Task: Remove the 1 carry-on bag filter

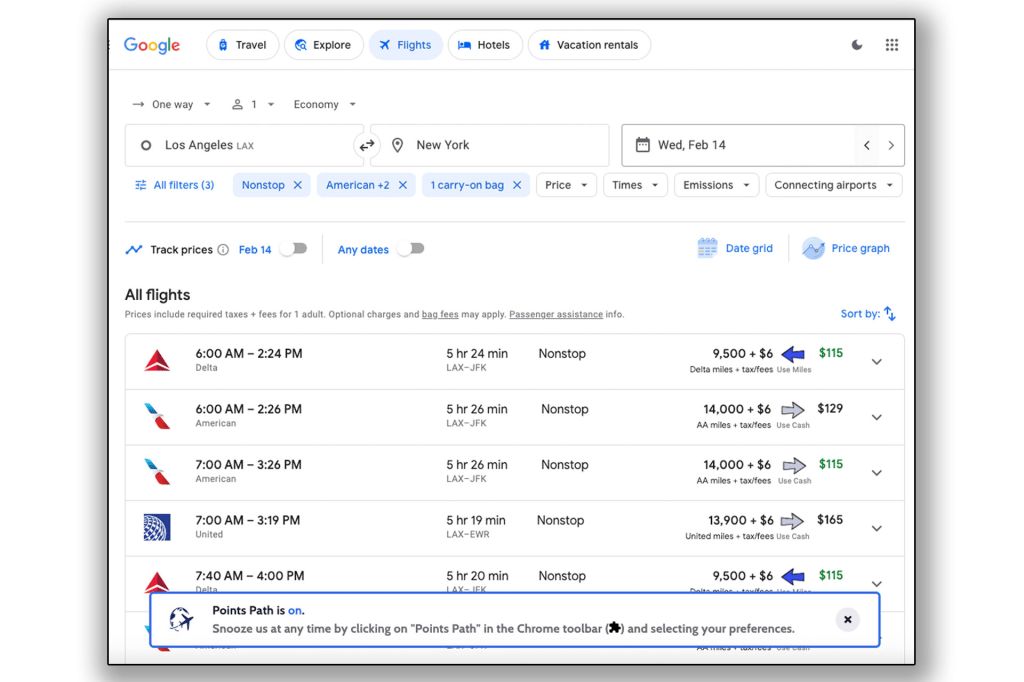Action: (x=517, y=185)
